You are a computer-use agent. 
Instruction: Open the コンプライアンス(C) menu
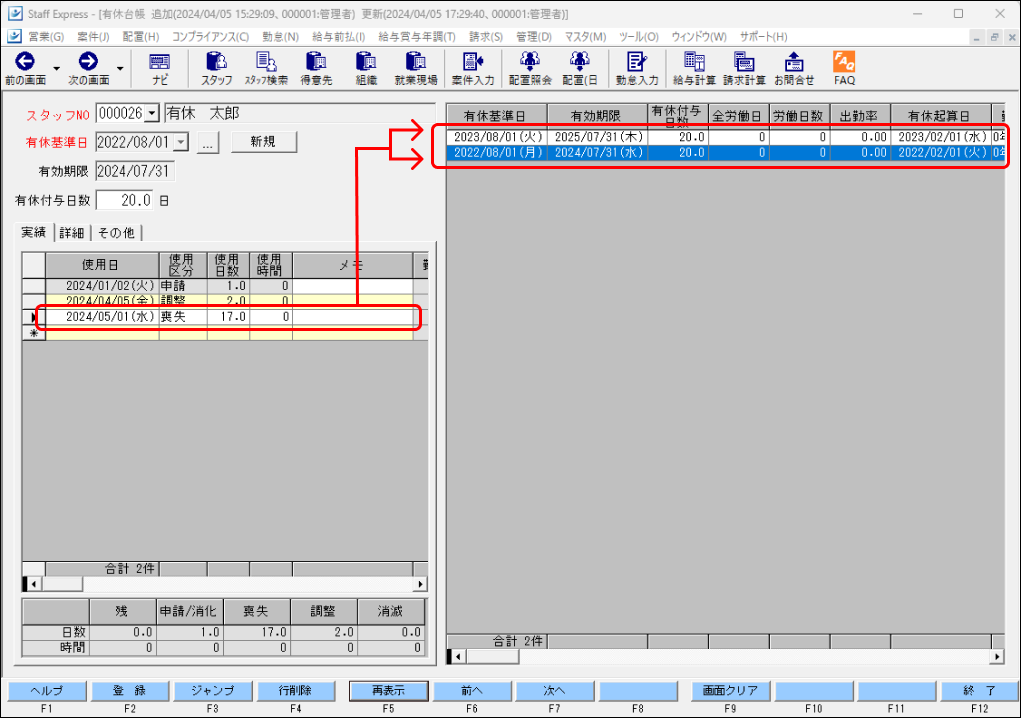210,36
